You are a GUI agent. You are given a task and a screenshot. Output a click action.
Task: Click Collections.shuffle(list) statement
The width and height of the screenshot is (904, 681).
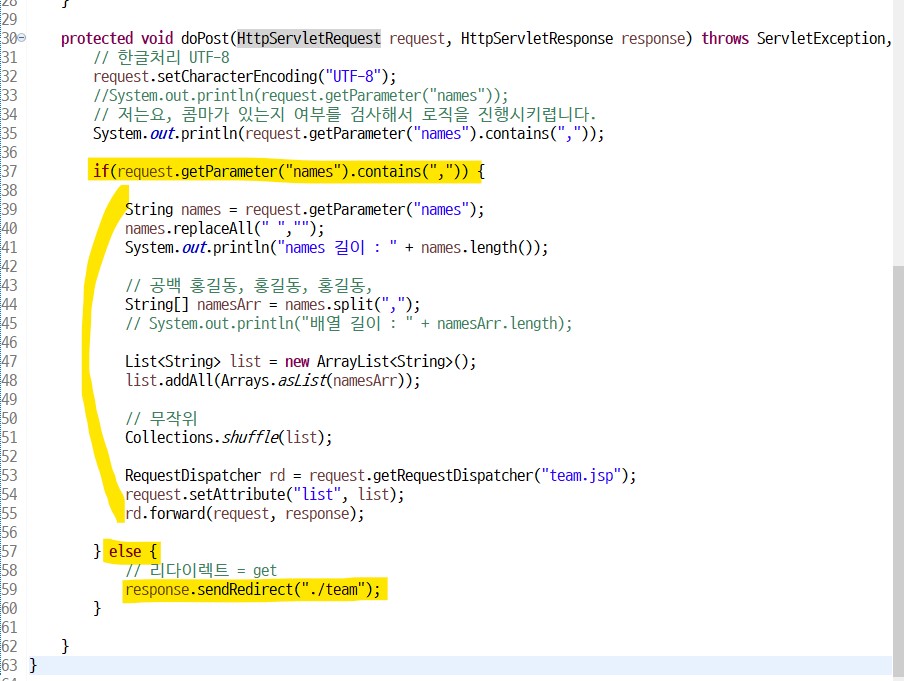[228, 438]
